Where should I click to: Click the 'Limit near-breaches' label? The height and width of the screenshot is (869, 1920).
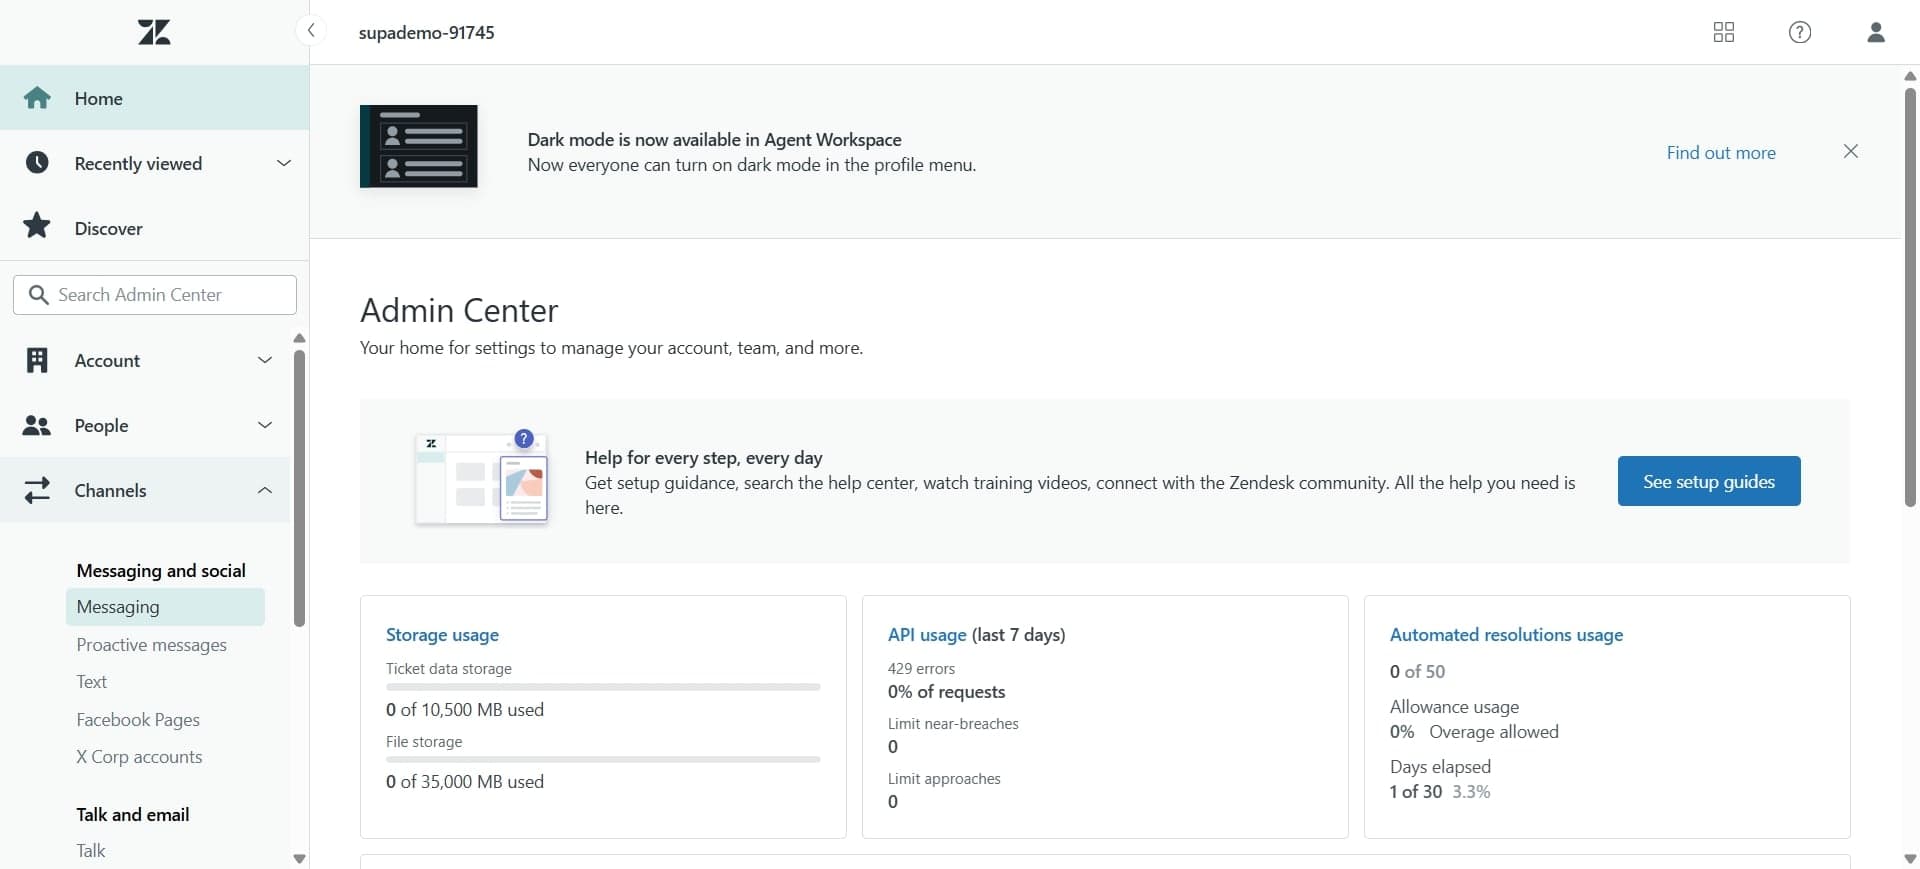click(953, 724)
